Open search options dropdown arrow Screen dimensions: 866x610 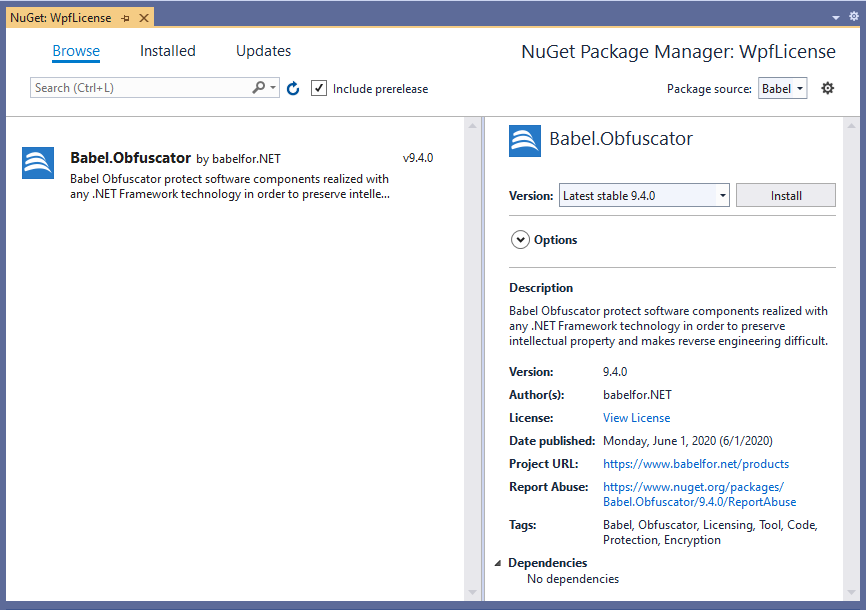pyautogui.click(x=273, y=87)
